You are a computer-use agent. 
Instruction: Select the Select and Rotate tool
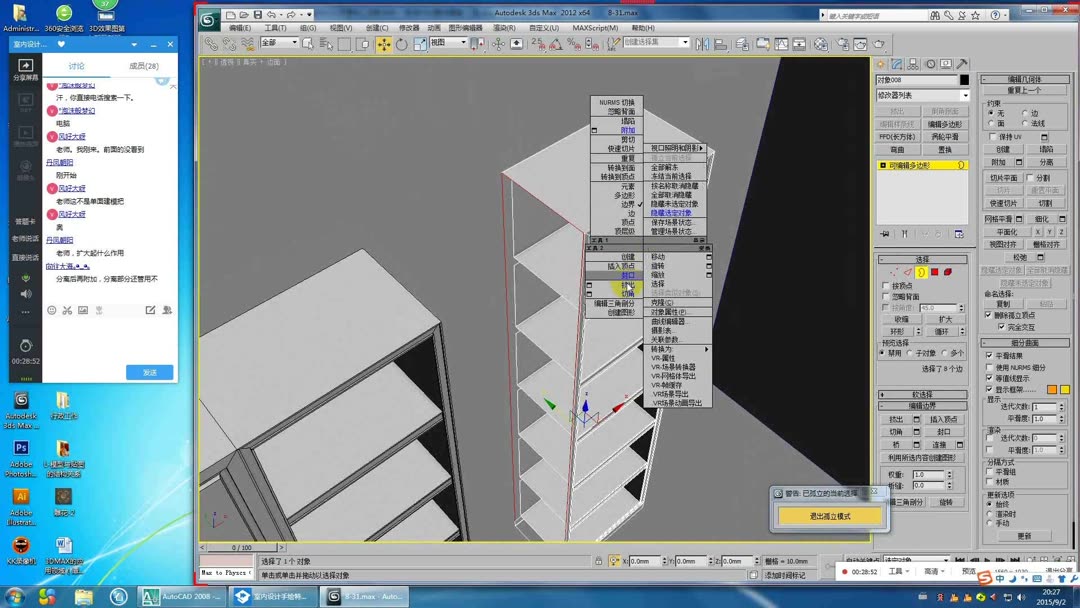click(402, 42)
